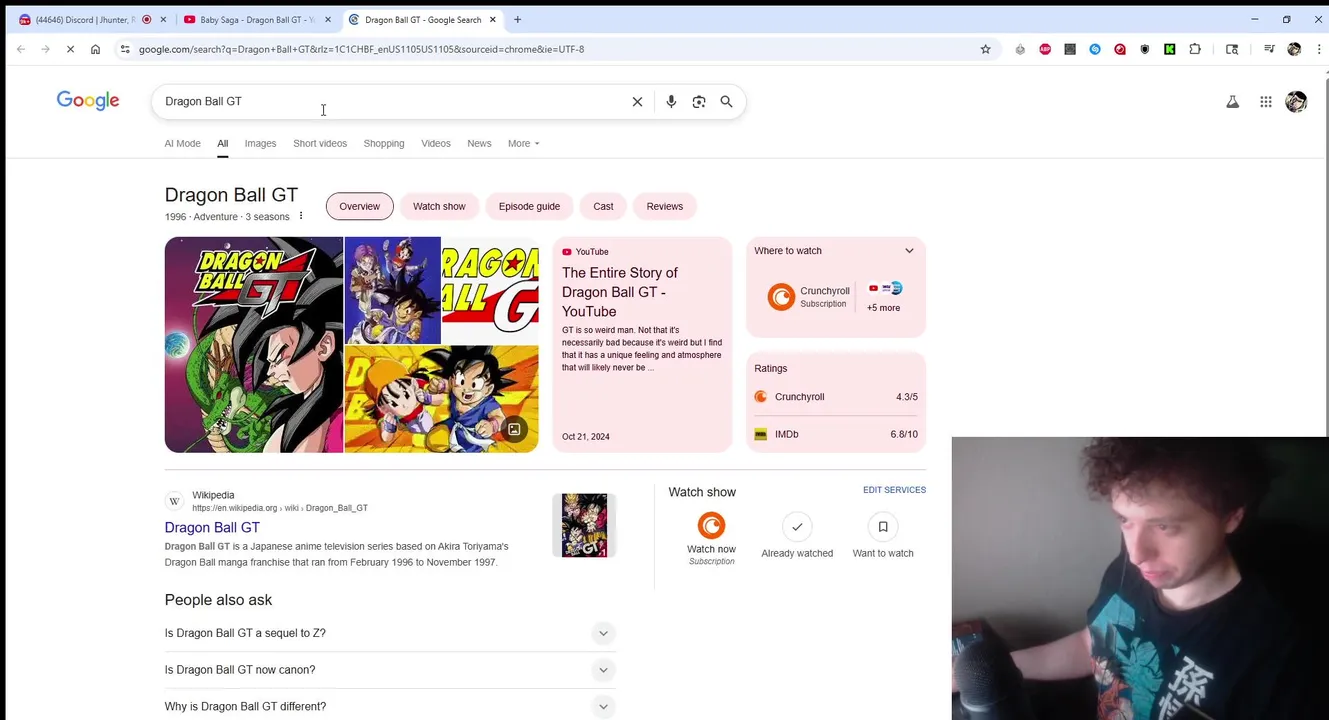Bookmark this page with star icon
The height and width of the screenshot is (720, 1329).
point(985,49)
